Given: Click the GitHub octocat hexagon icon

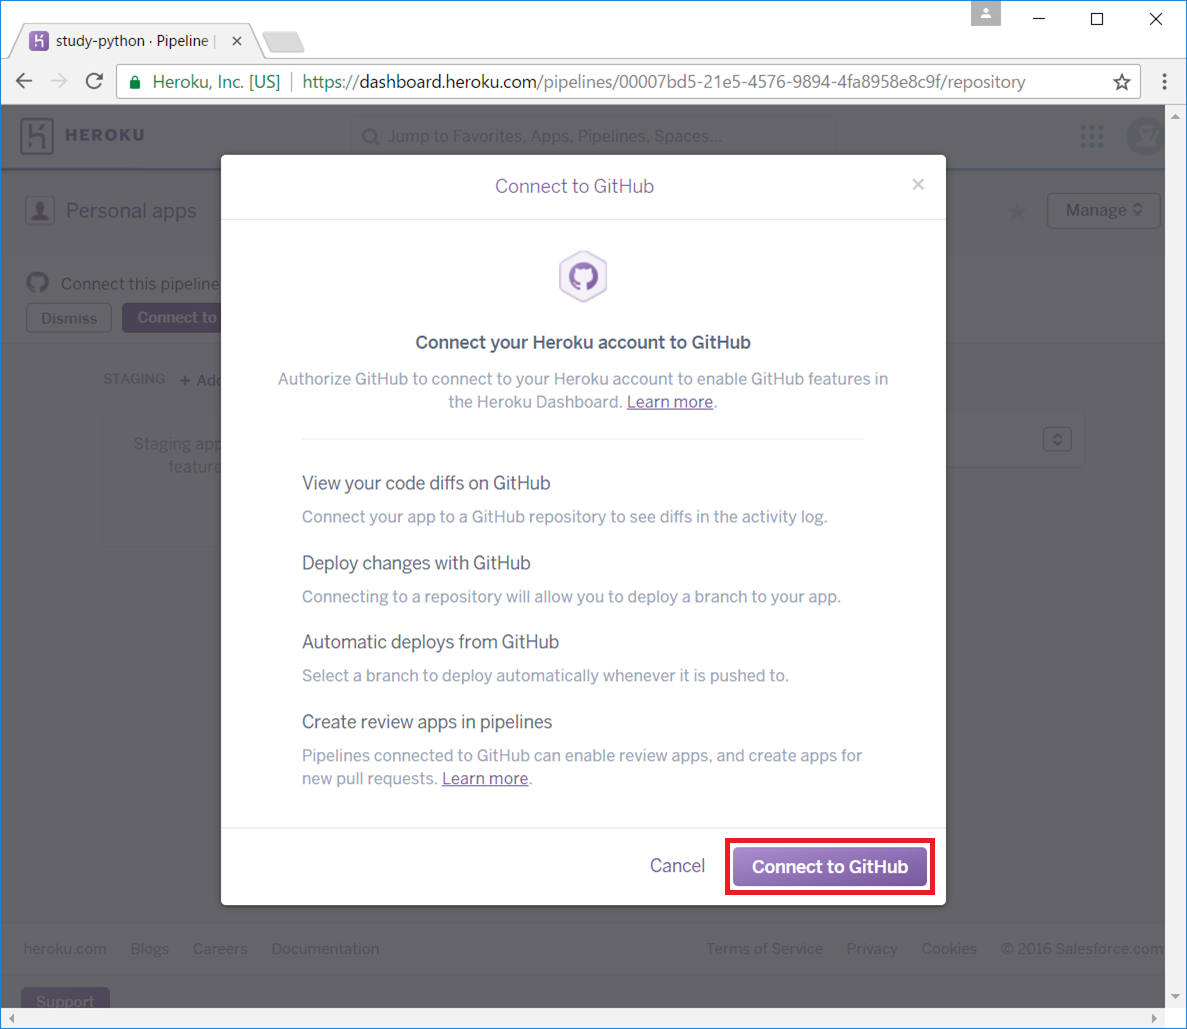Looking at the screenshot, I should tap(583, 276).
